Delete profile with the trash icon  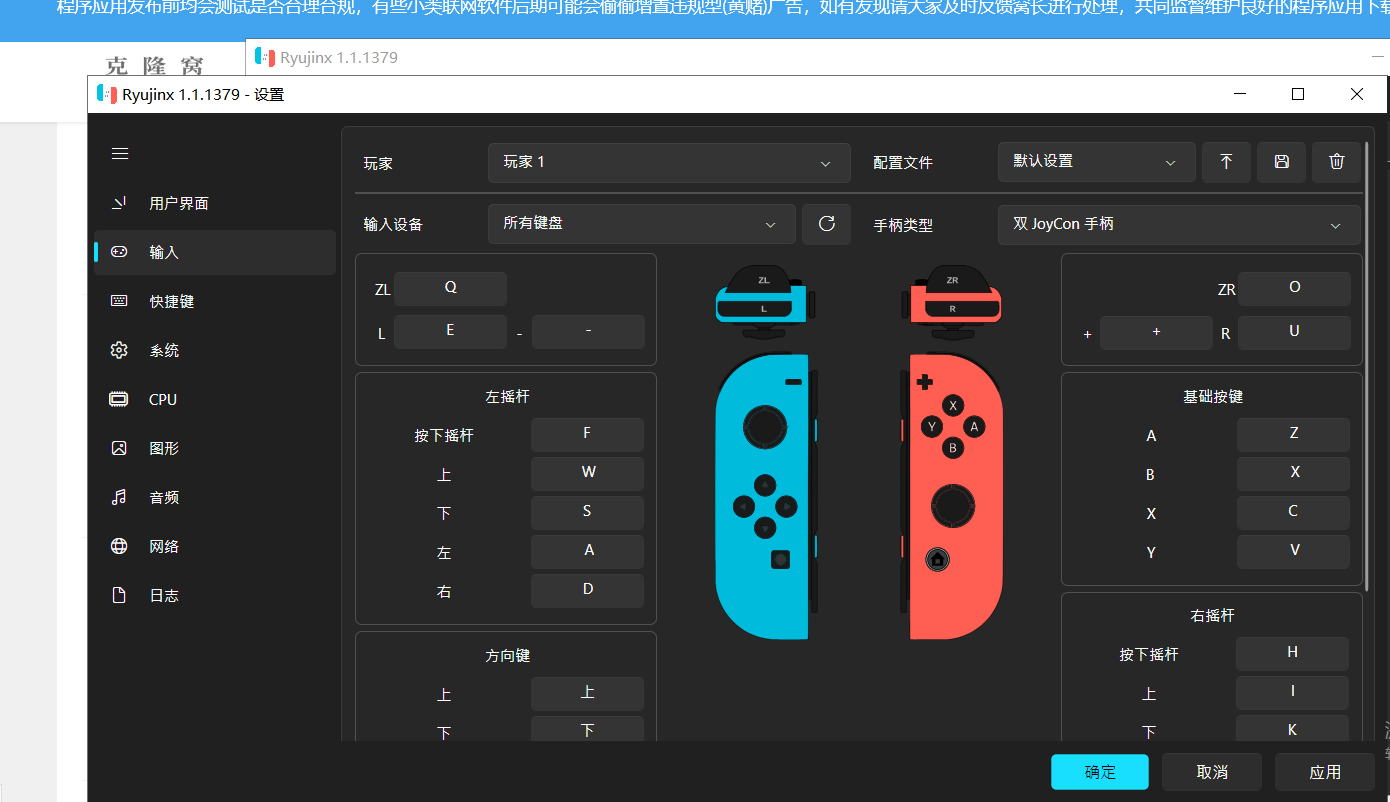point(1337,162)
